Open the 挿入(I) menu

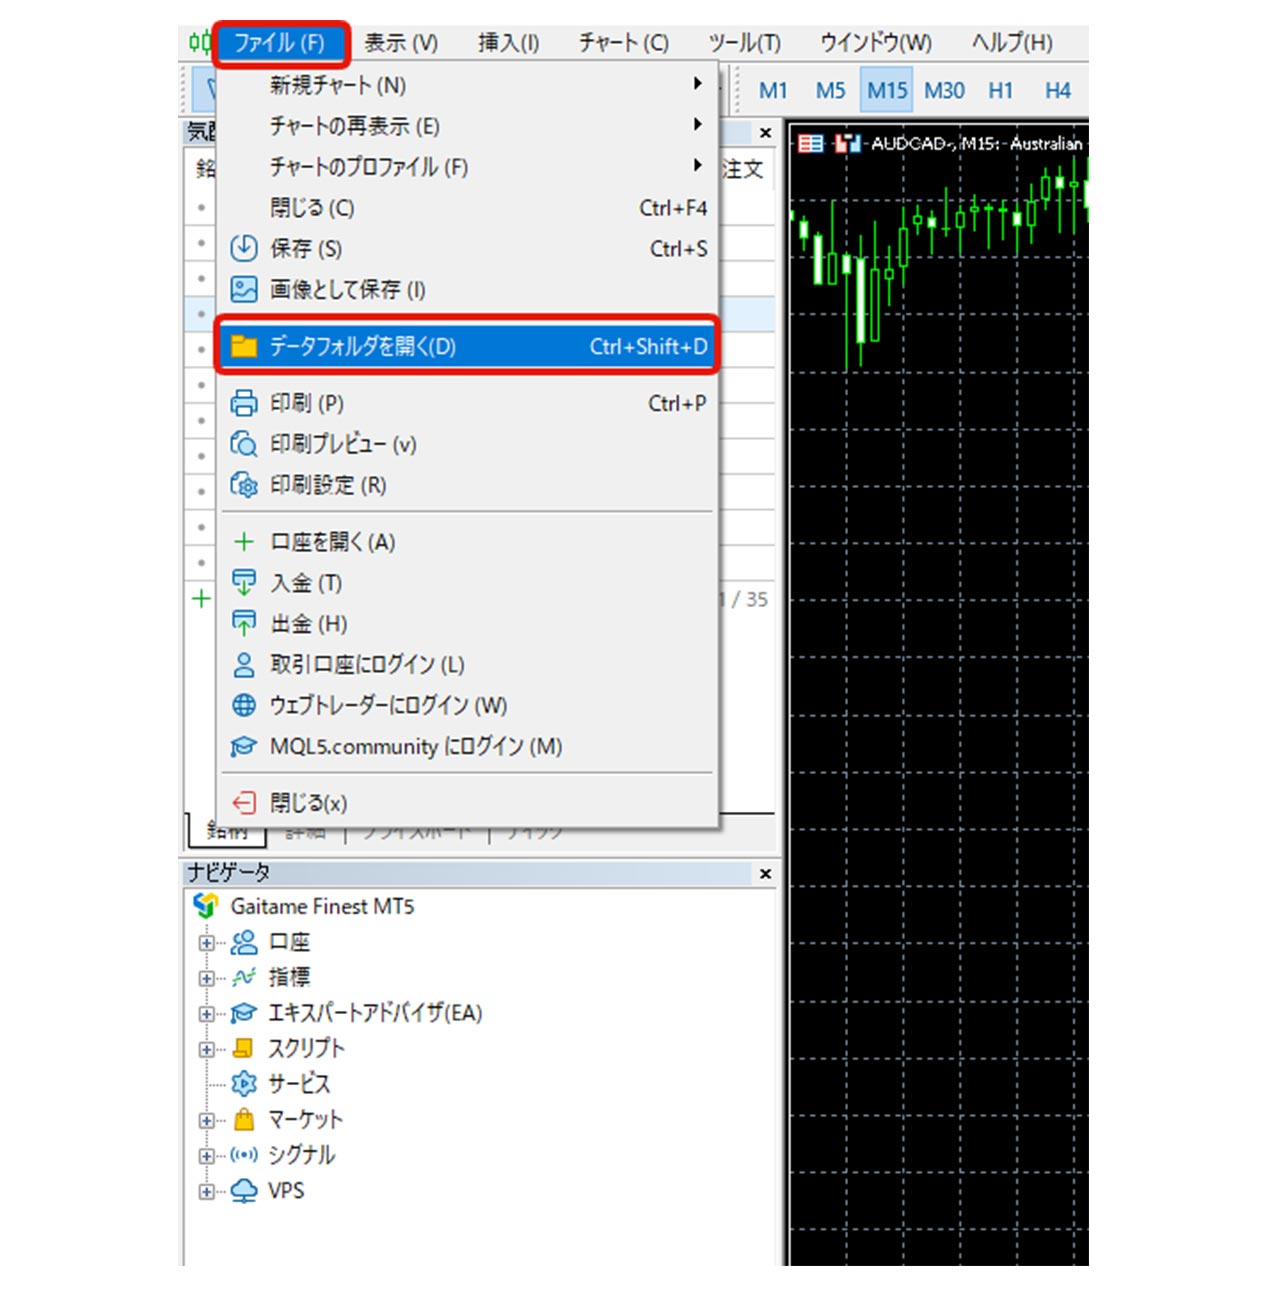(x=508, y=43)
